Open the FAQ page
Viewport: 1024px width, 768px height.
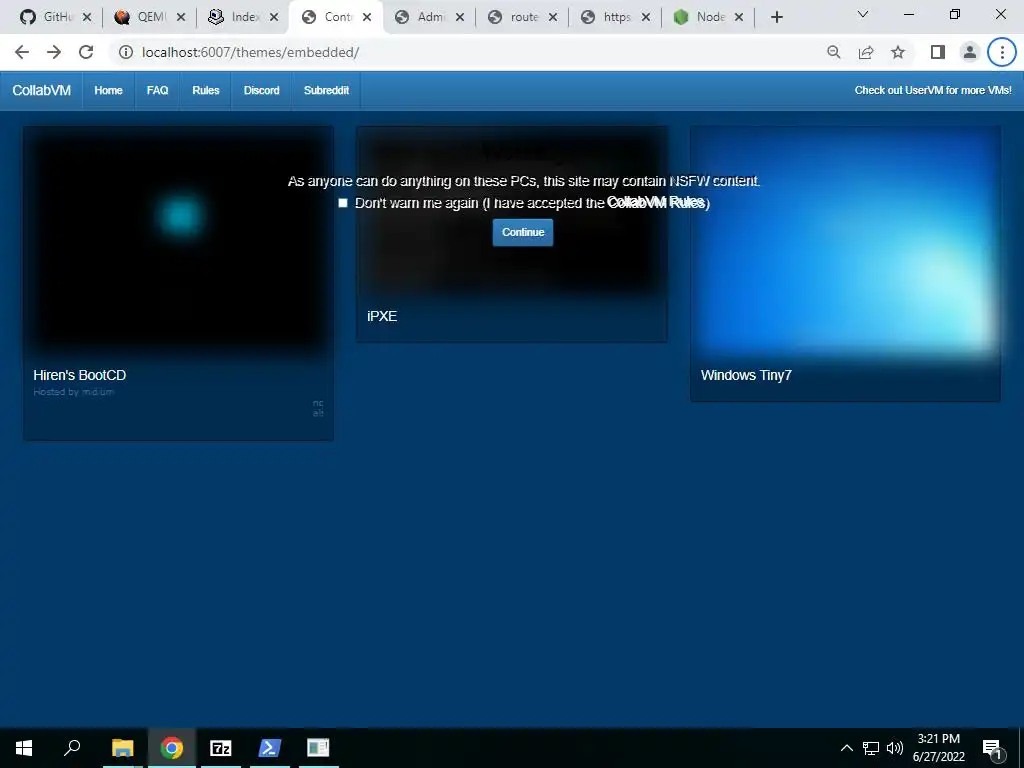(157, 91)
